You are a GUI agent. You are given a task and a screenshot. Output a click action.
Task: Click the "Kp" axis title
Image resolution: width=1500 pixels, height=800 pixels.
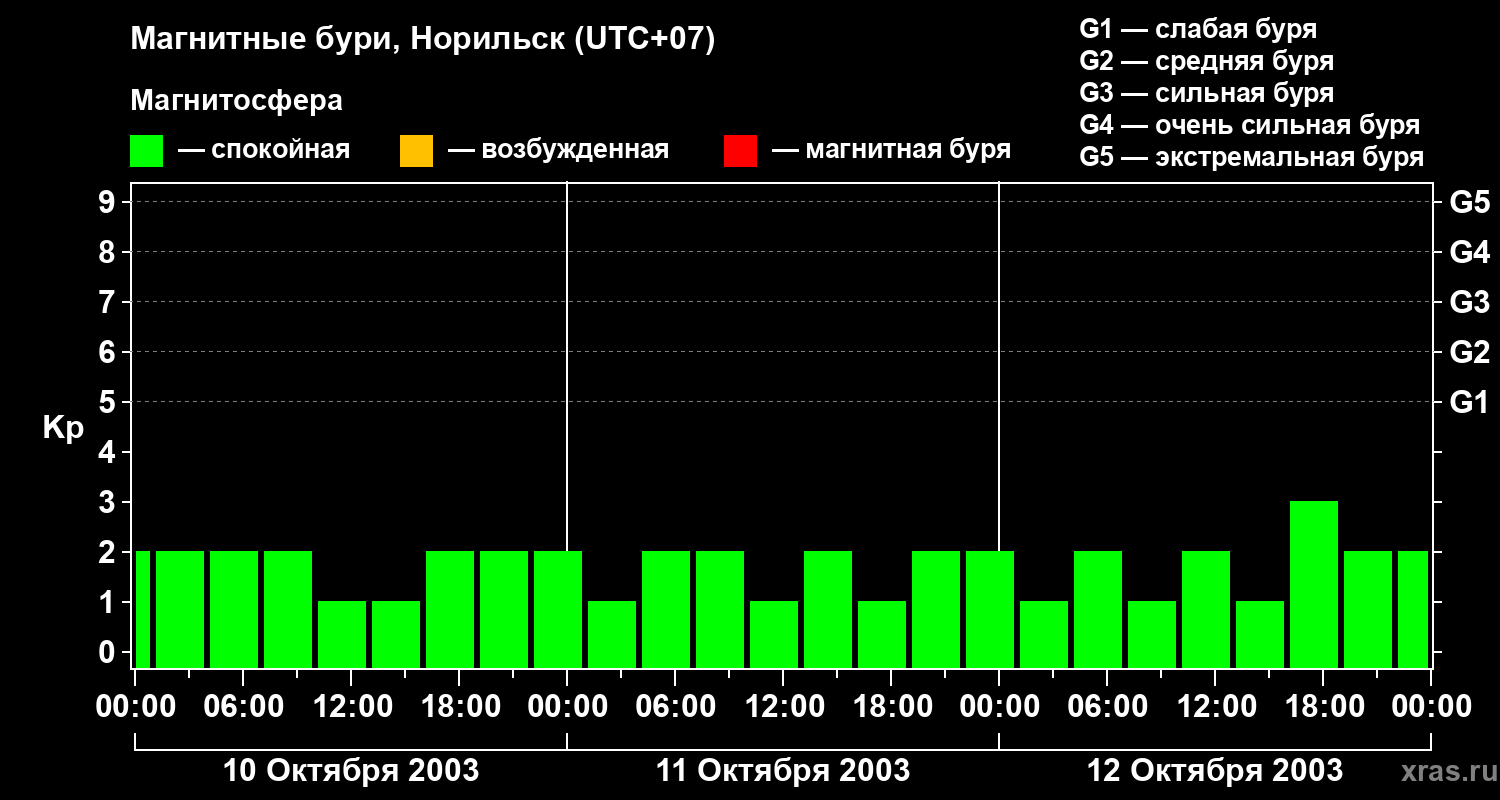[x=63, y=428]
